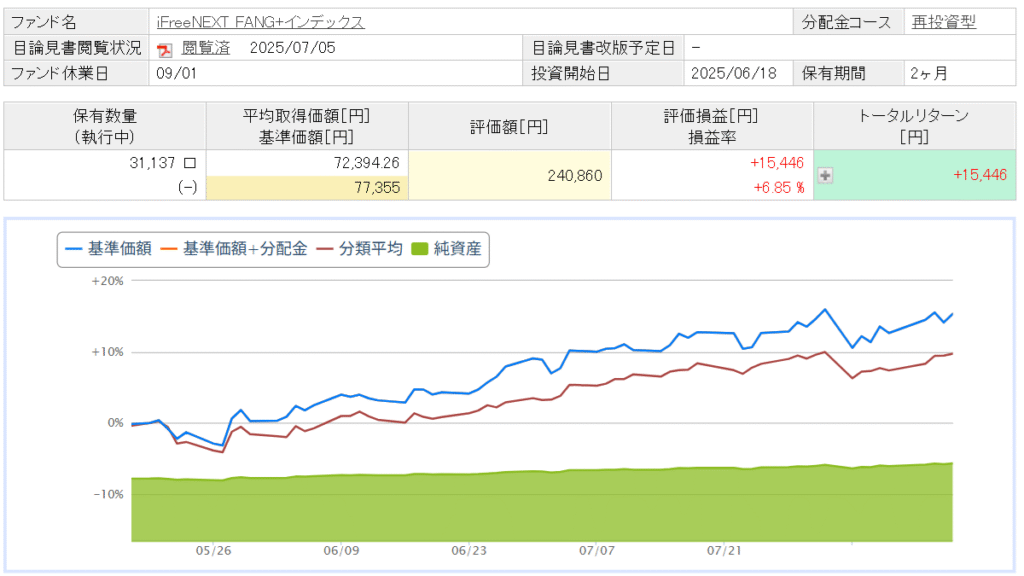Open the iFreeNEXT FANG+インデックス fund link
The width and height of the screenshot is (1024, 576).
coord(261,22)
